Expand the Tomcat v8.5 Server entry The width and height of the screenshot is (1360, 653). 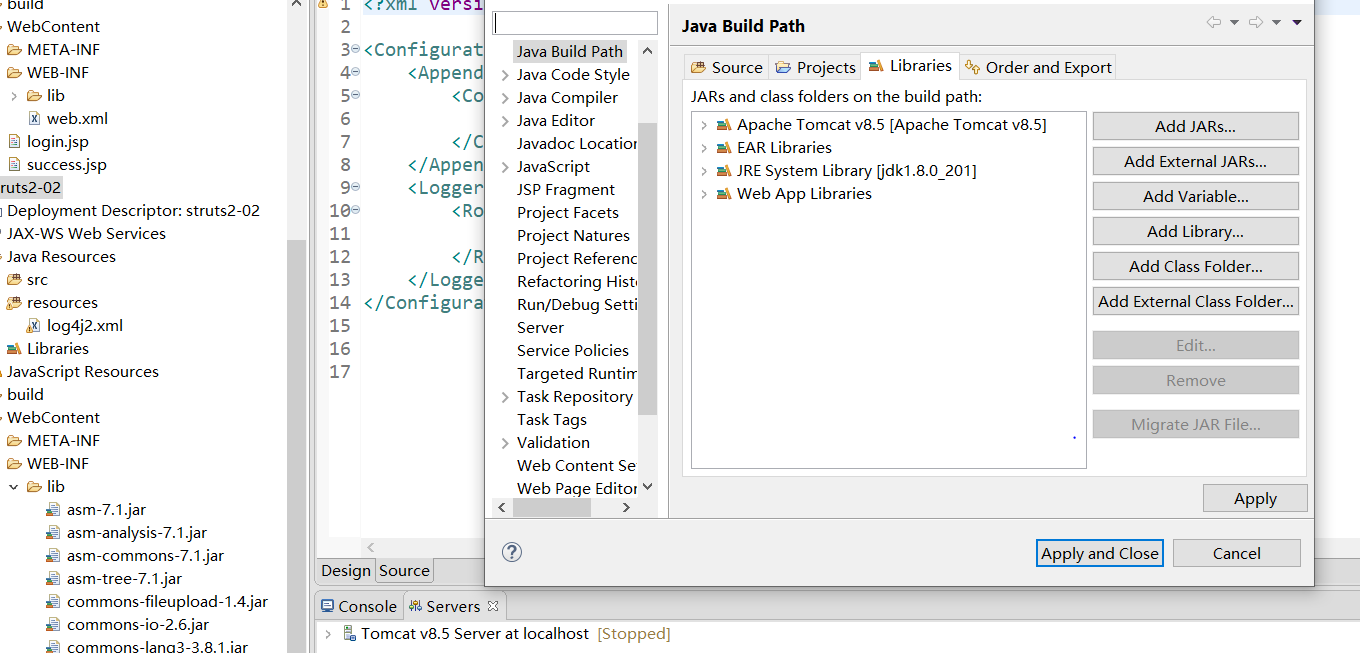tap(327, 633)
